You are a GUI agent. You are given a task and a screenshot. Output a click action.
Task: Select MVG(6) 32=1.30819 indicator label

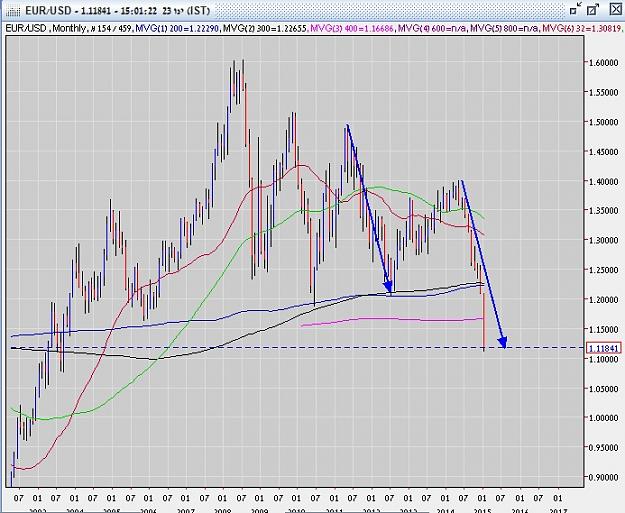pos(582,28)
